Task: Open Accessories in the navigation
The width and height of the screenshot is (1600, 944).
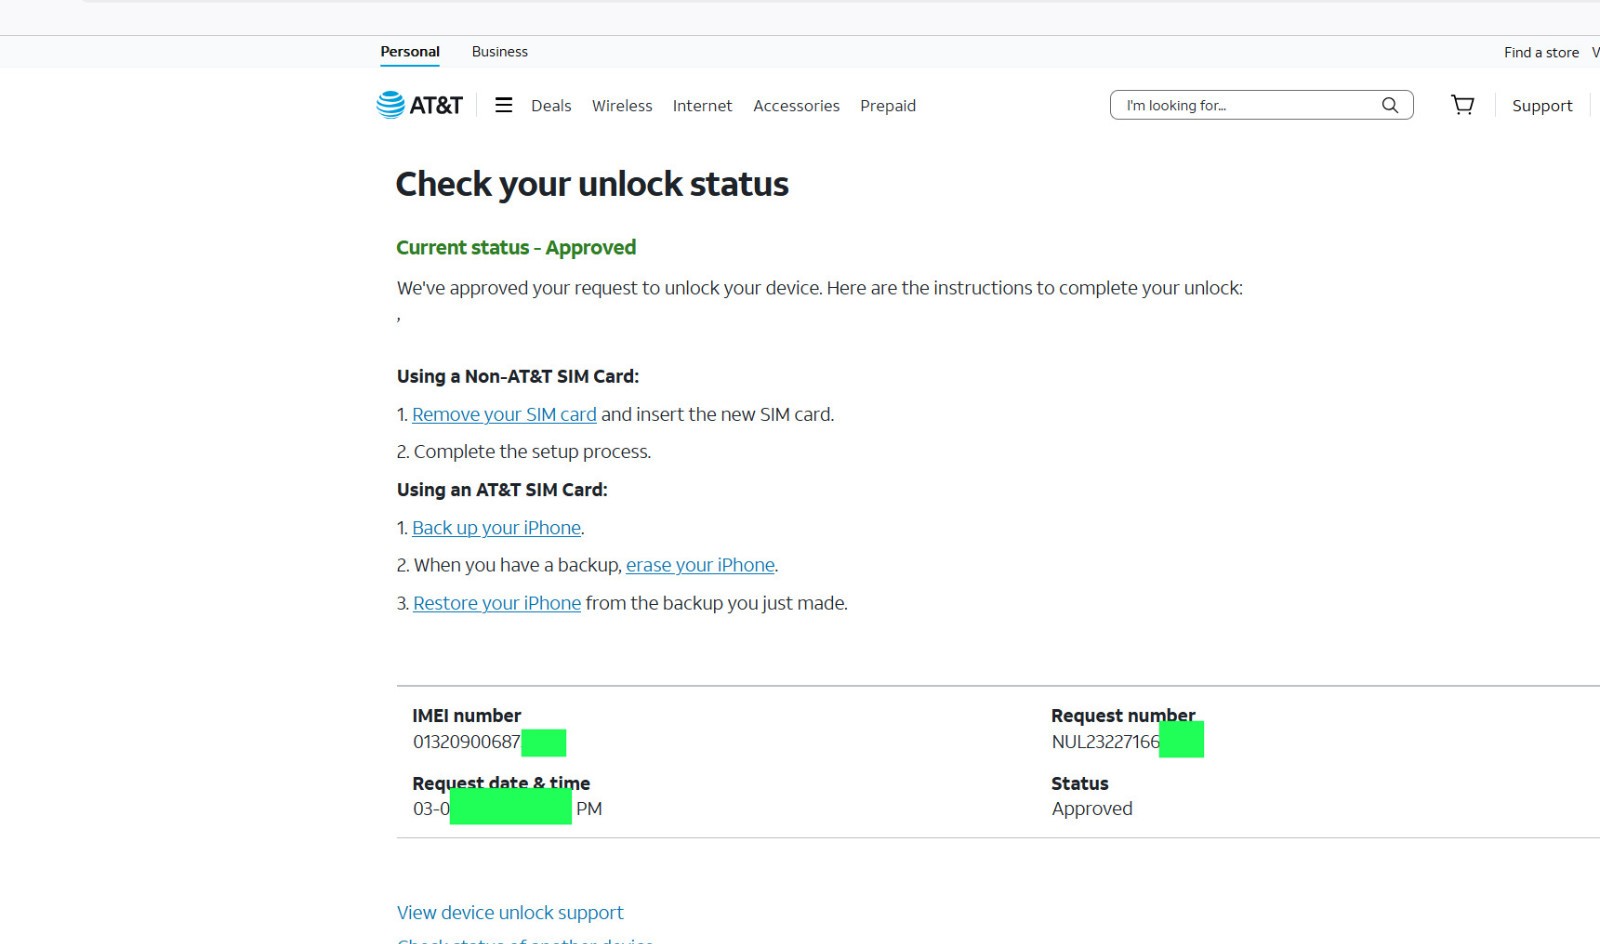Action: click(796, 106)
